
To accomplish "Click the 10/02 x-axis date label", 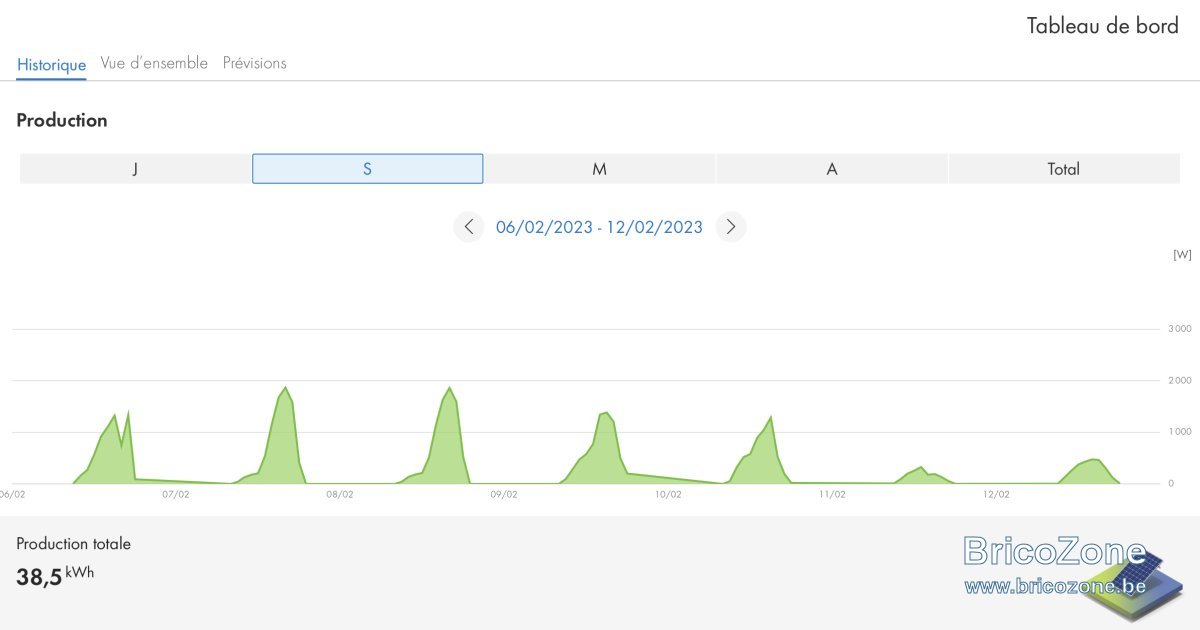I will [x=668, y=494].
